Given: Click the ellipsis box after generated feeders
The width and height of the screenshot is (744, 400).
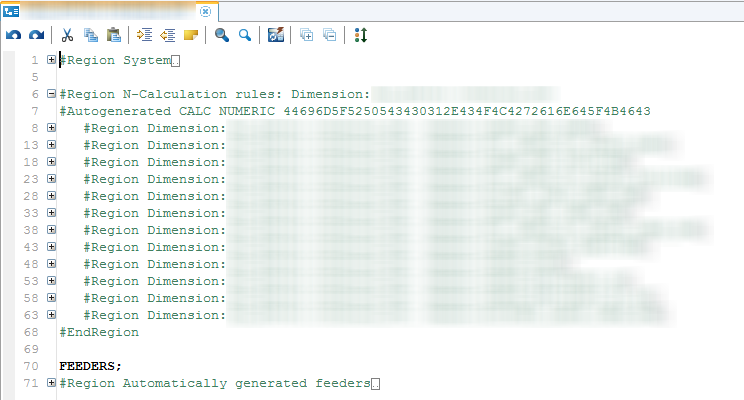Looking at the screenshot, I should pos(375,384).
